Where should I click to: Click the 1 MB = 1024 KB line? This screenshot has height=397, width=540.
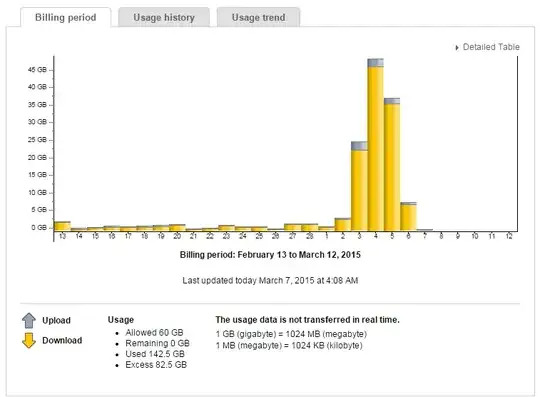tap(289, 345)
